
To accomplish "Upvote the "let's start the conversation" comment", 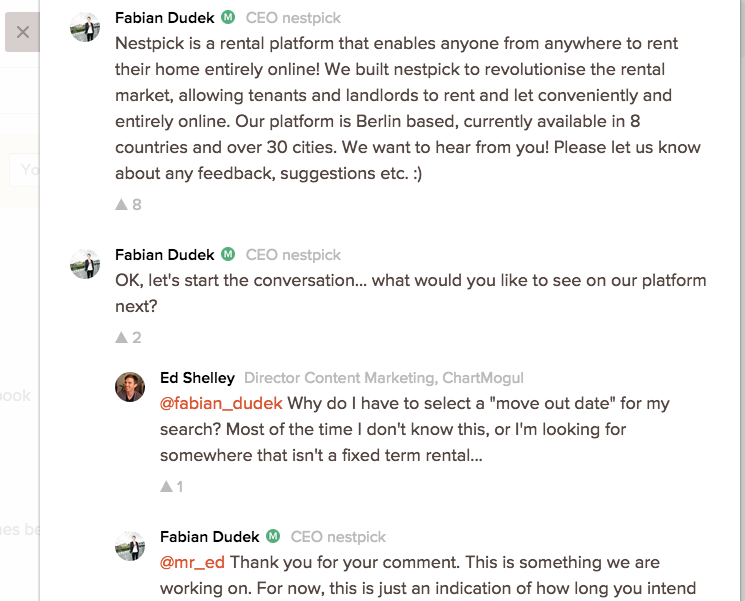I will [122, 337].
